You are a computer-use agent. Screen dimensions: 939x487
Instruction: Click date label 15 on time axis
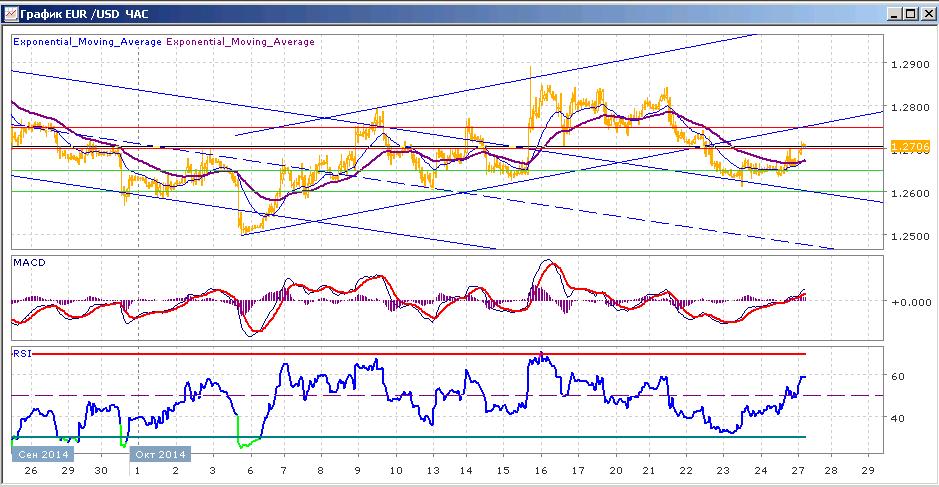click(503, 471)
